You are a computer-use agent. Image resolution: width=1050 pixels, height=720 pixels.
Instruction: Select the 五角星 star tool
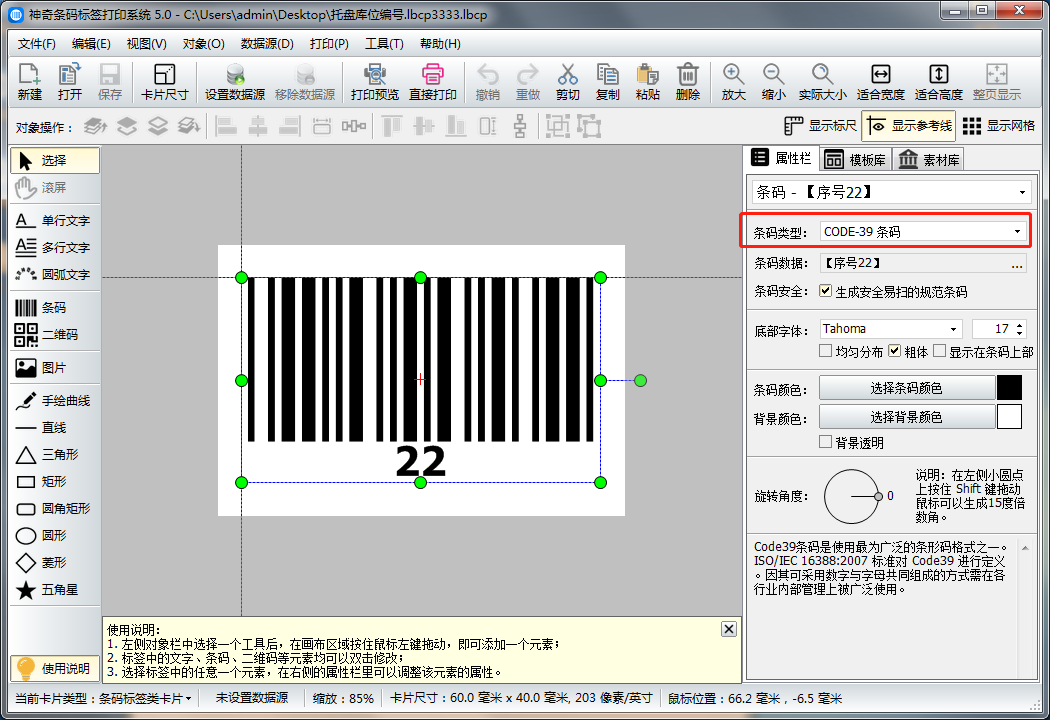pyautogui.click(x=55, y=589)
